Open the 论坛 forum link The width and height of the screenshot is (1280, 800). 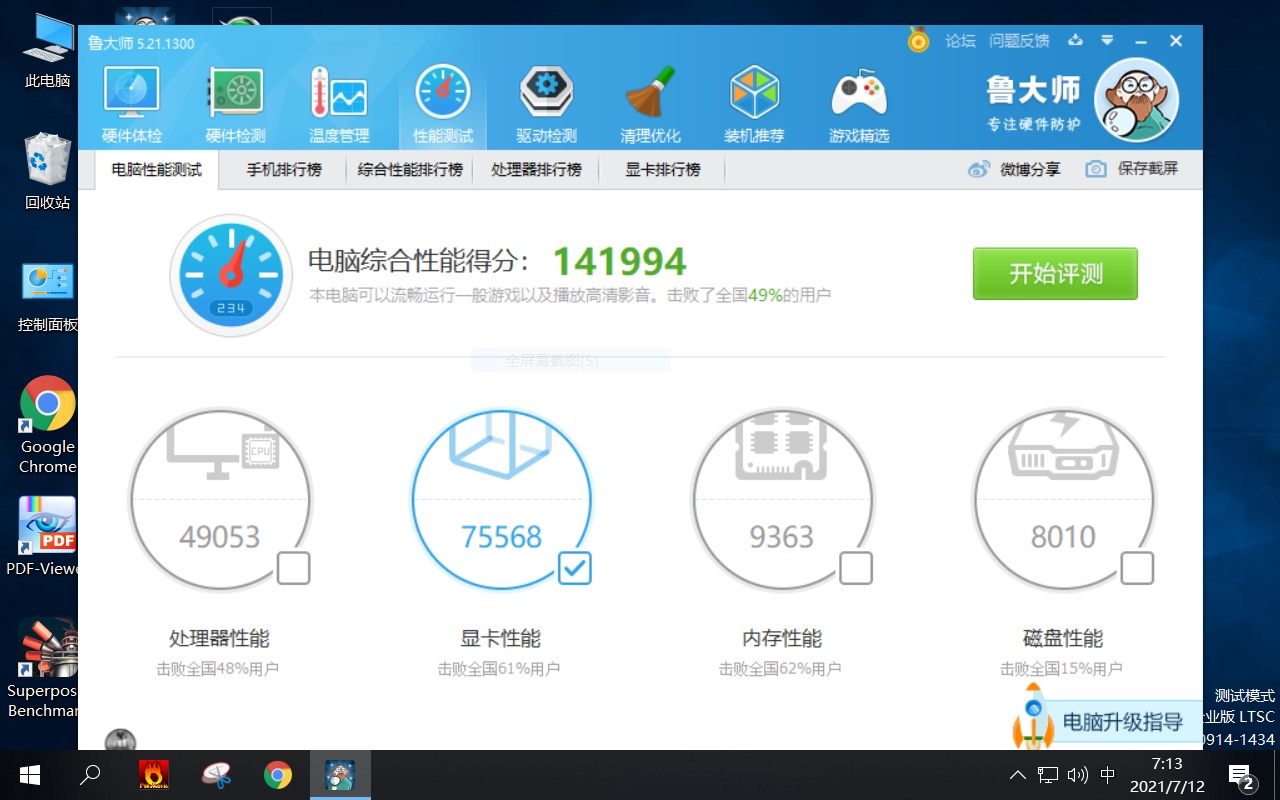click(x=960, y=41)
